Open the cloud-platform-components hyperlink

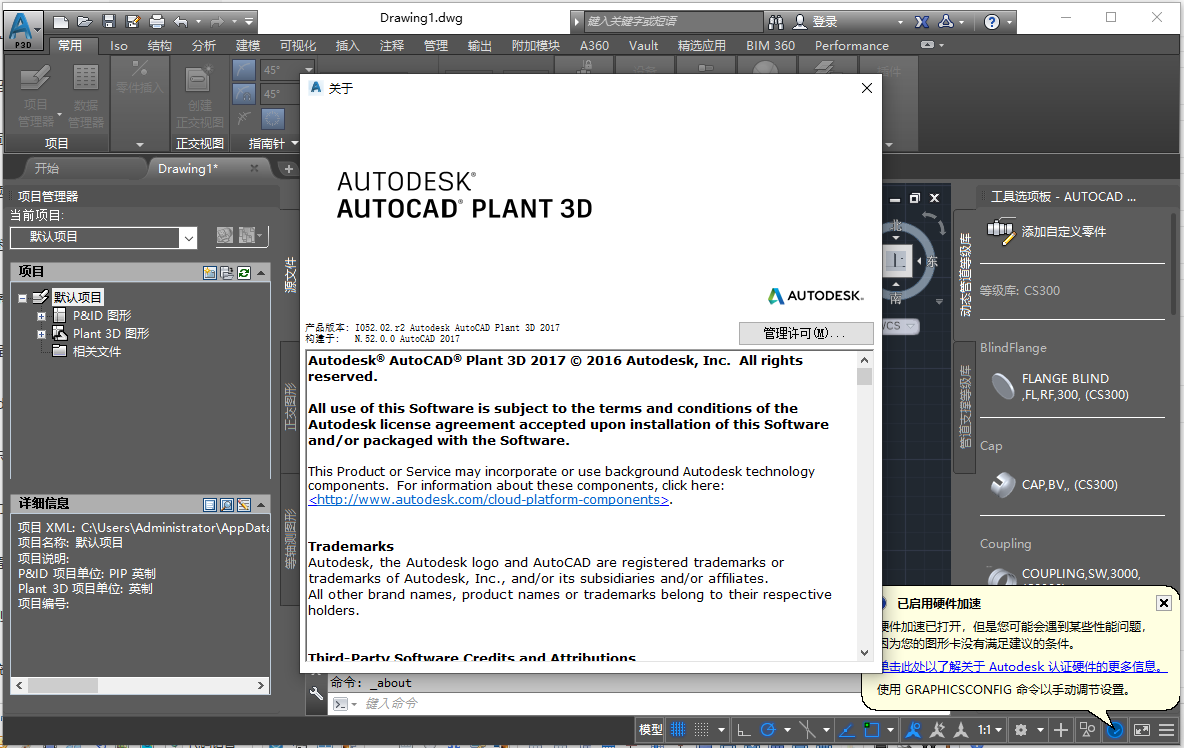(487, 498)
